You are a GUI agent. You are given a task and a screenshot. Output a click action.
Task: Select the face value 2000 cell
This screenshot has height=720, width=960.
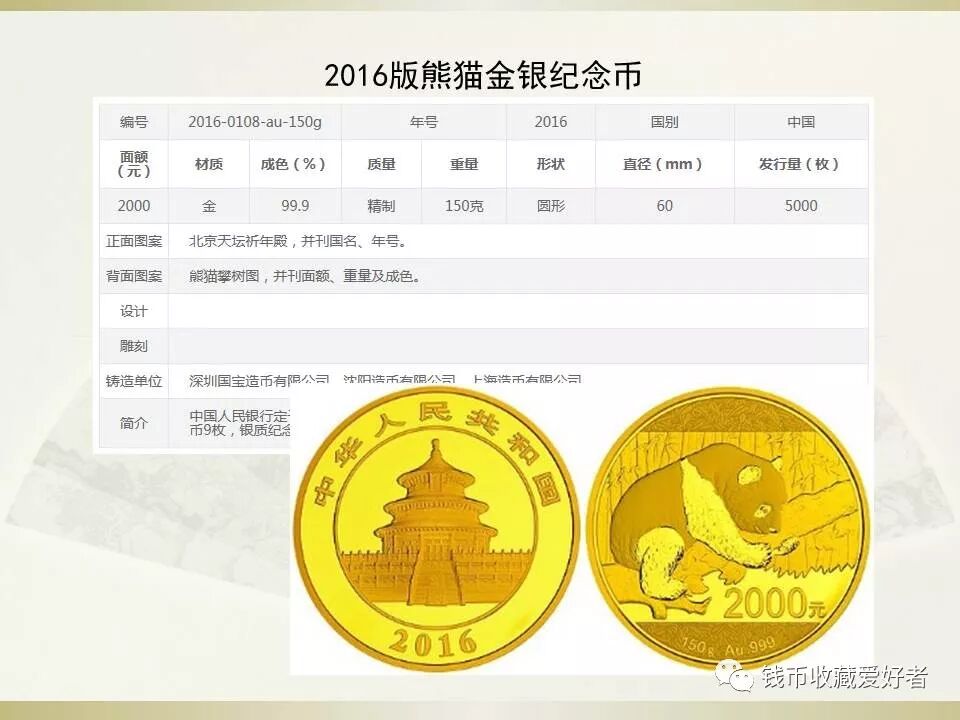tap(133, 206)
